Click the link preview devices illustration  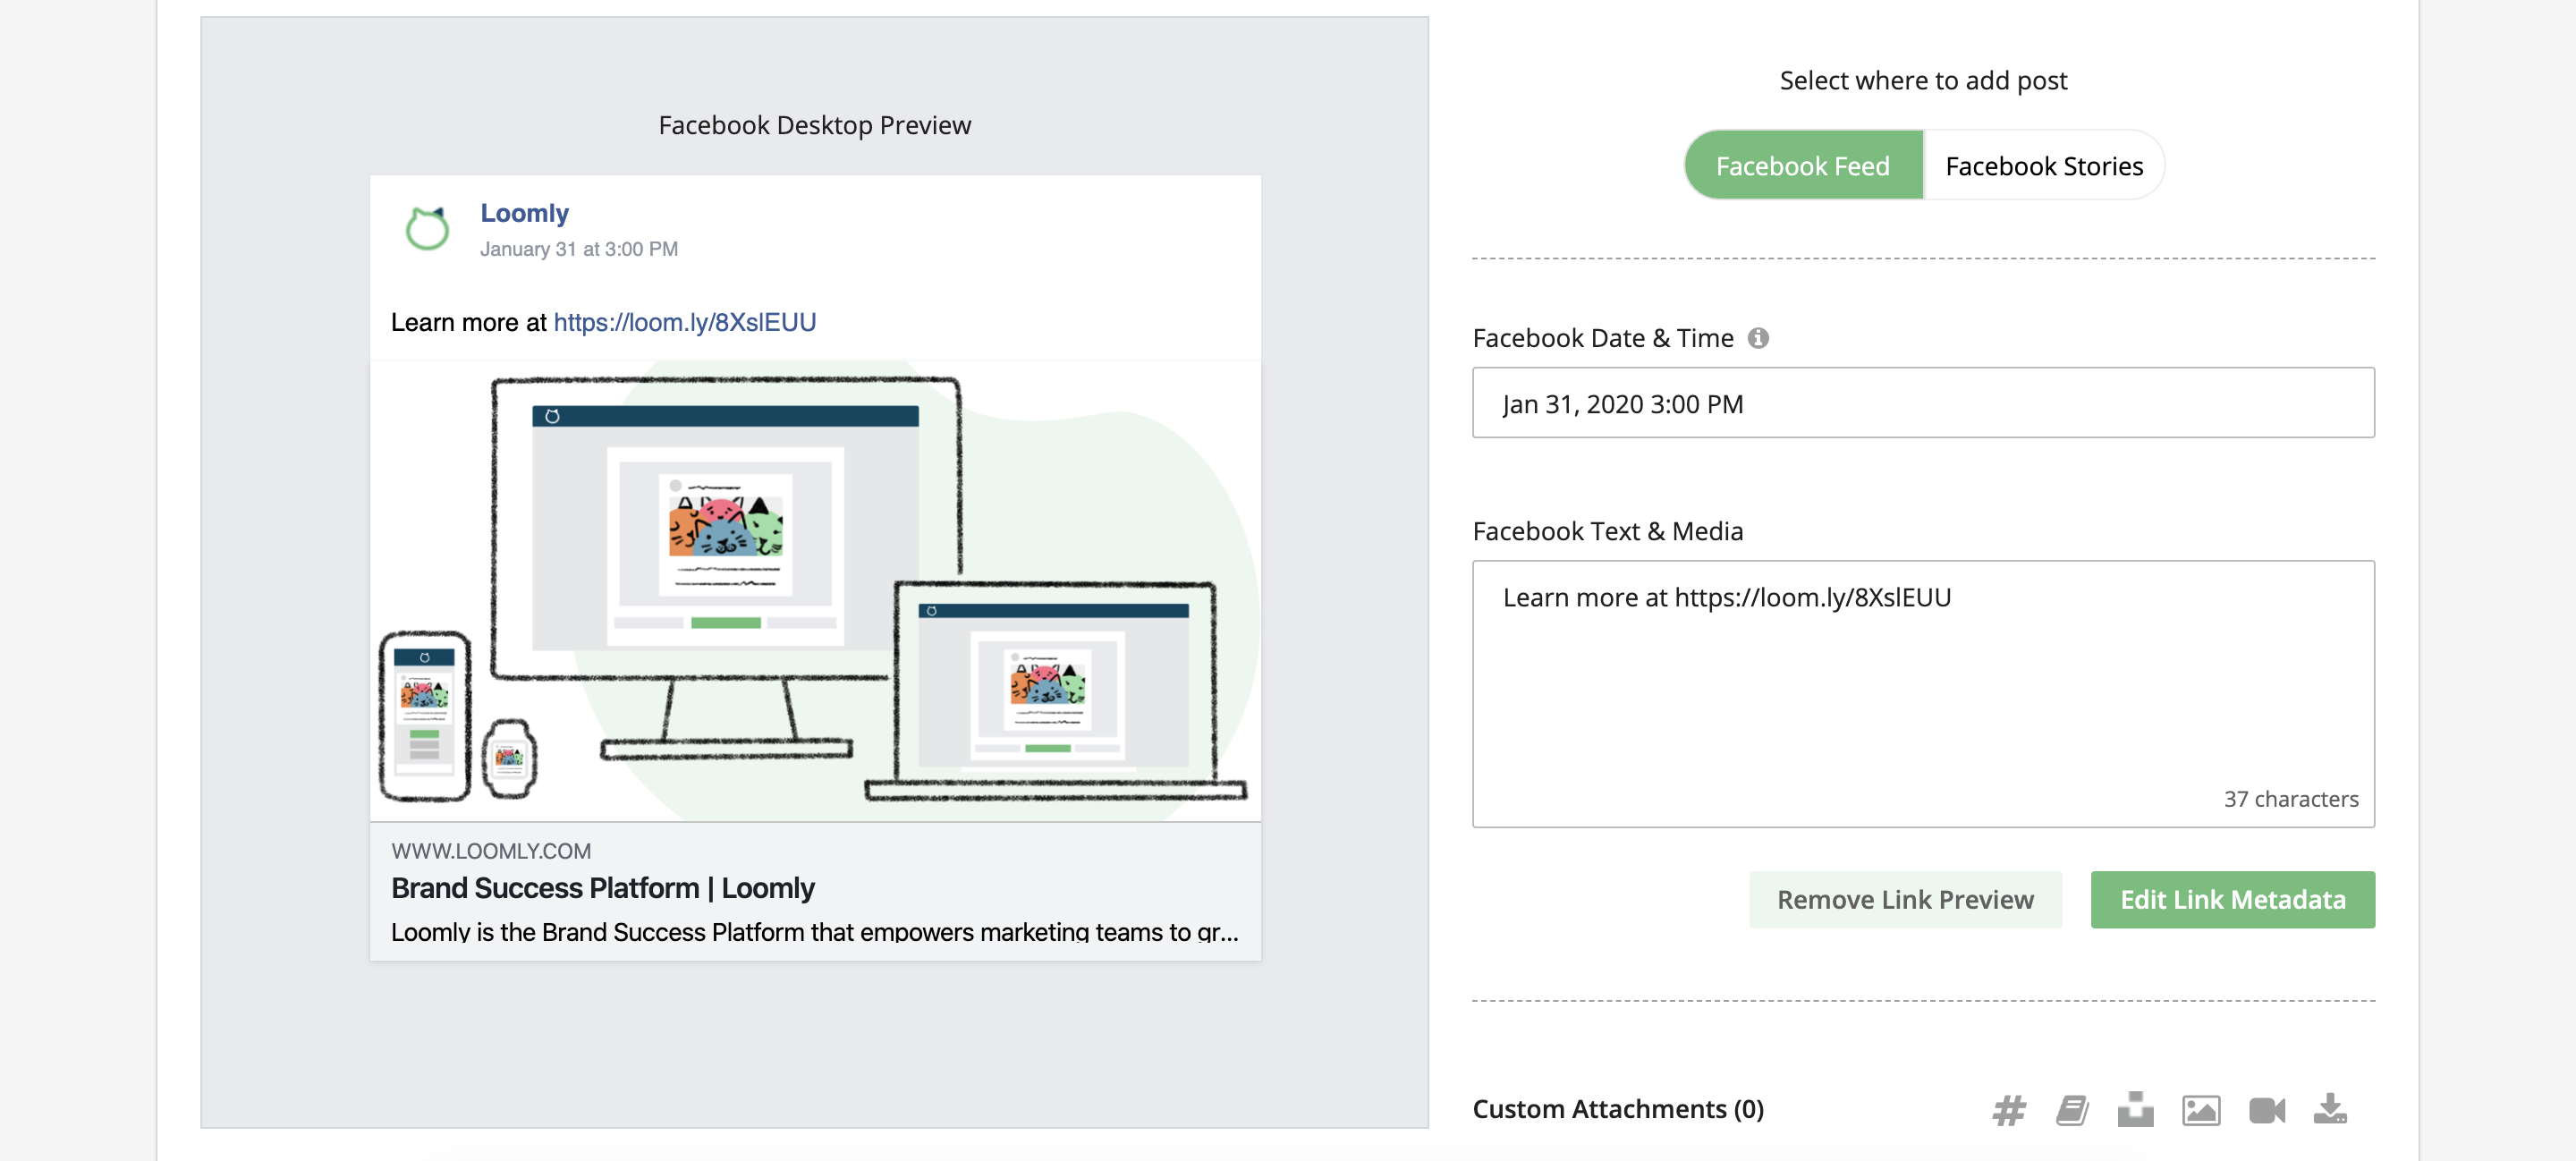tap(815, 591)
